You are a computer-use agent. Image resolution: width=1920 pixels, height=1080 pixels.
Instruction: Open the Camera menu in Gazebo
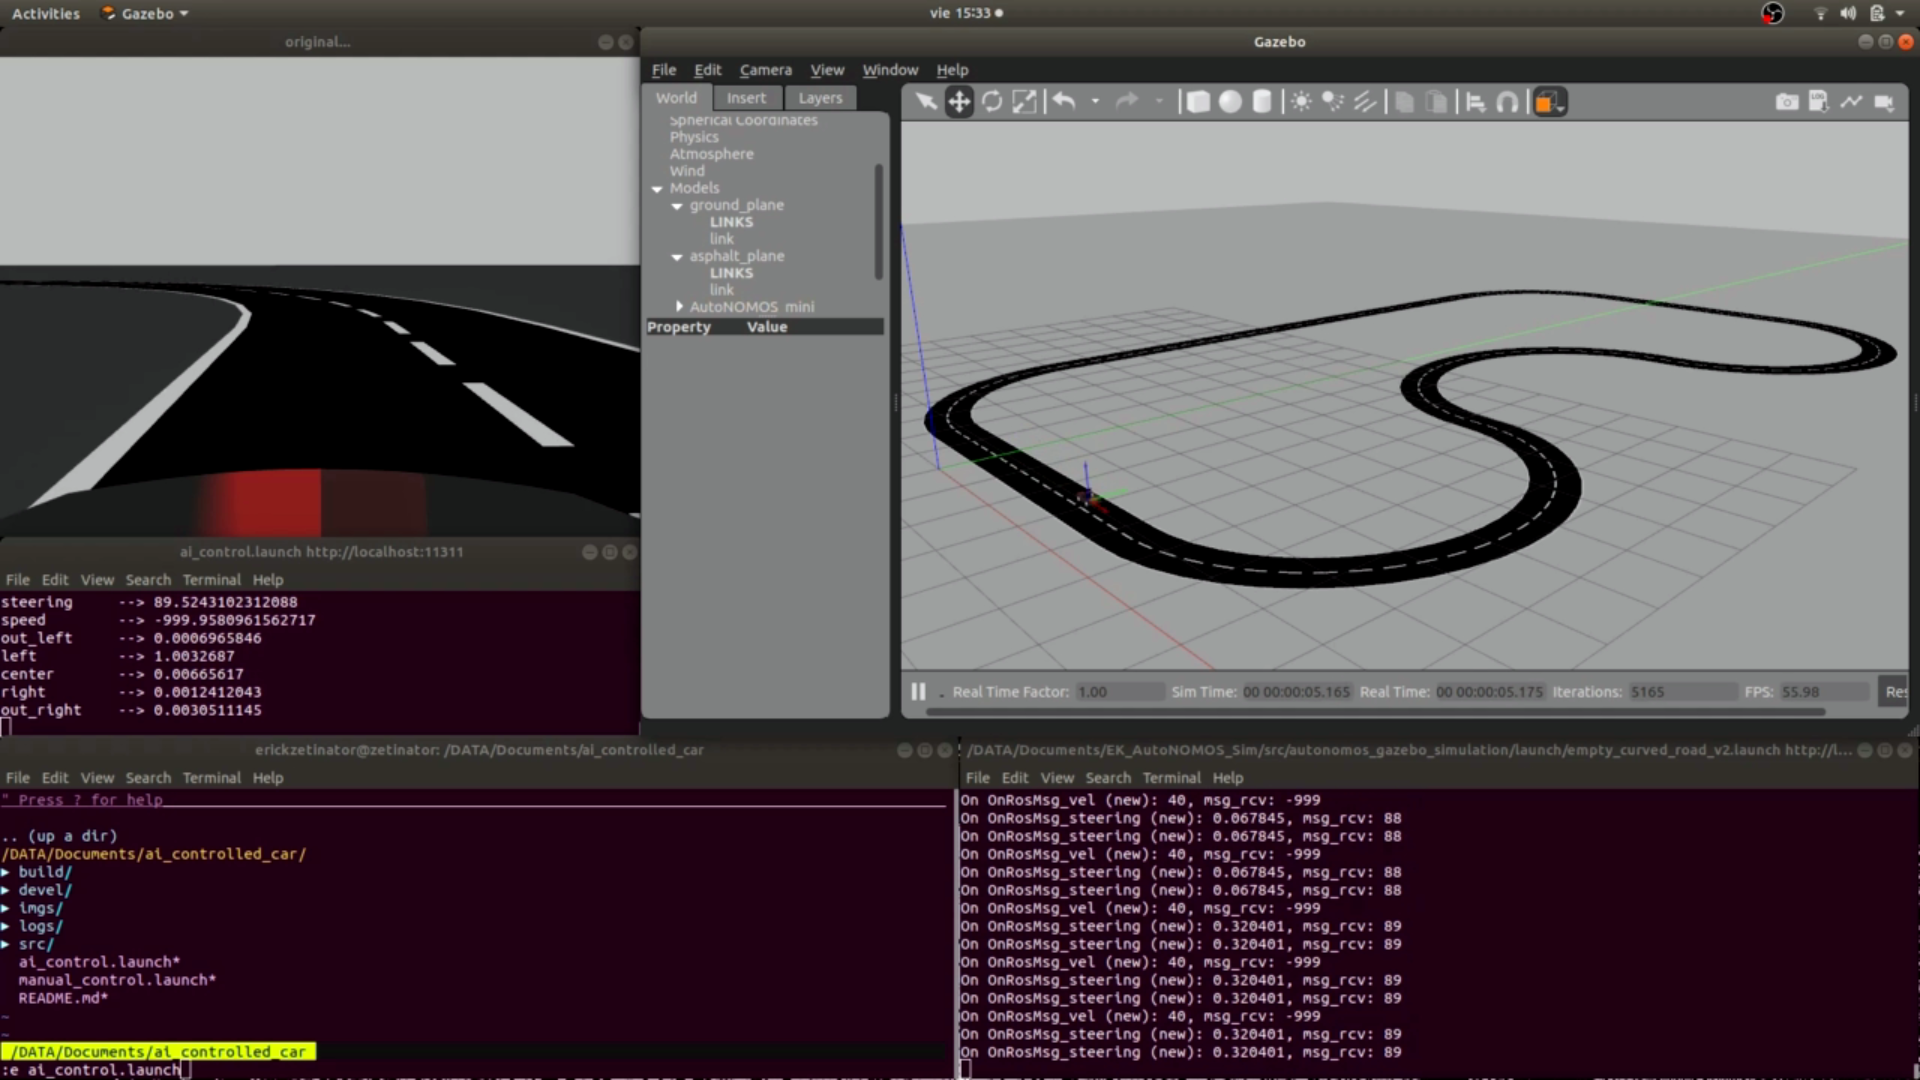click(765, 69)
